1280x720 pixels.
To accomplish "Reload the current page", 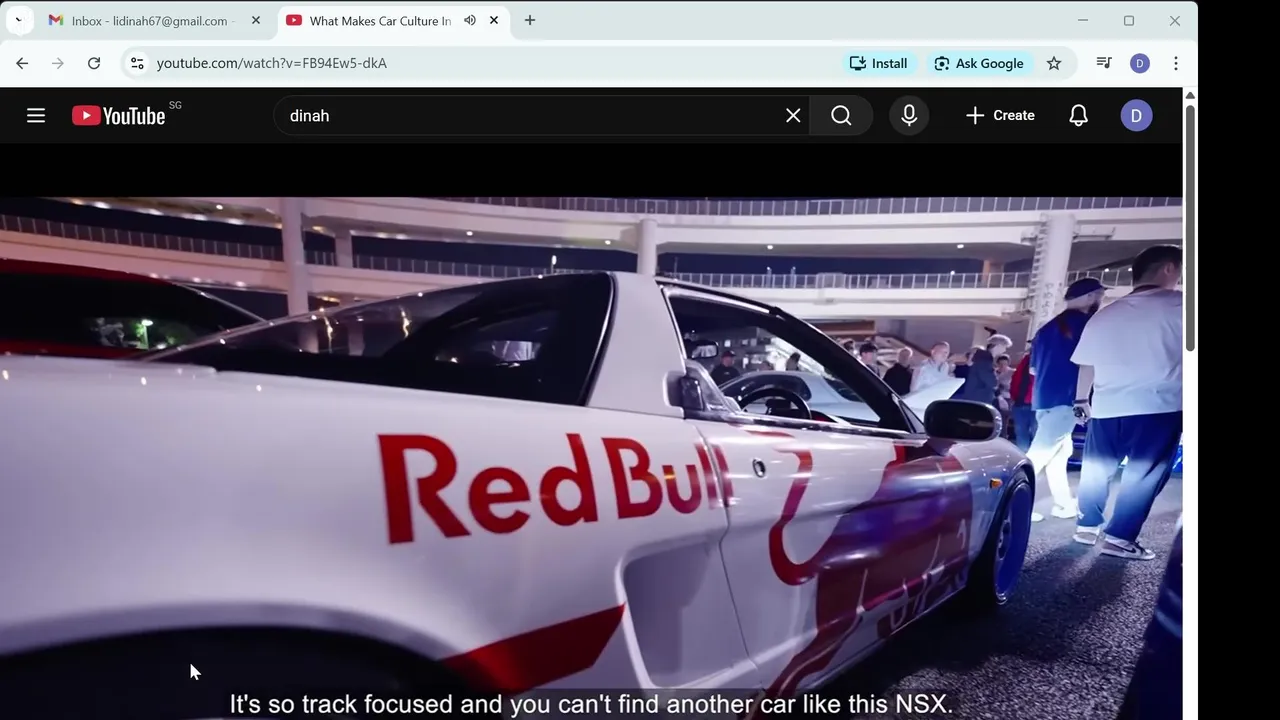I will [x=94, y=63].
